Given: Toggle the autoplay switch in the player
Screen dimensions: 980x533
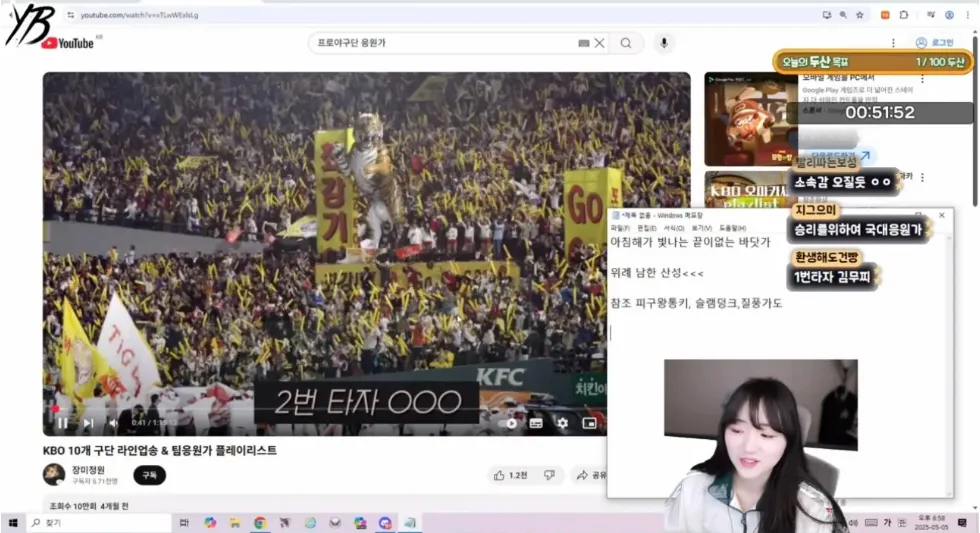Looking at the screenshot, I should (508, 423).
